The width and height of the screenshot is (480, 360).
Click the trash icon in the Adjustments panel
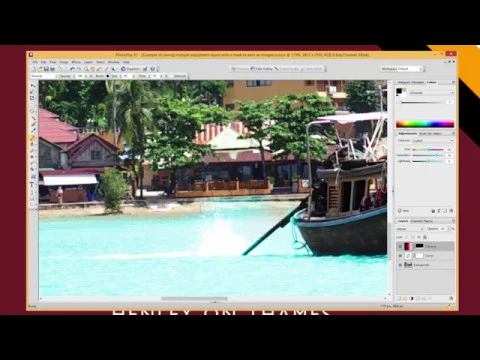[451, 211]
